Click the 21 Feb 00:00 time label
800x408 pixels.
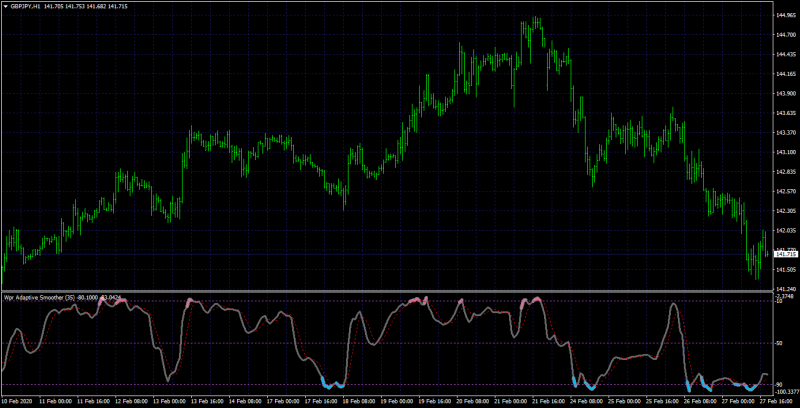coord(512,402)
